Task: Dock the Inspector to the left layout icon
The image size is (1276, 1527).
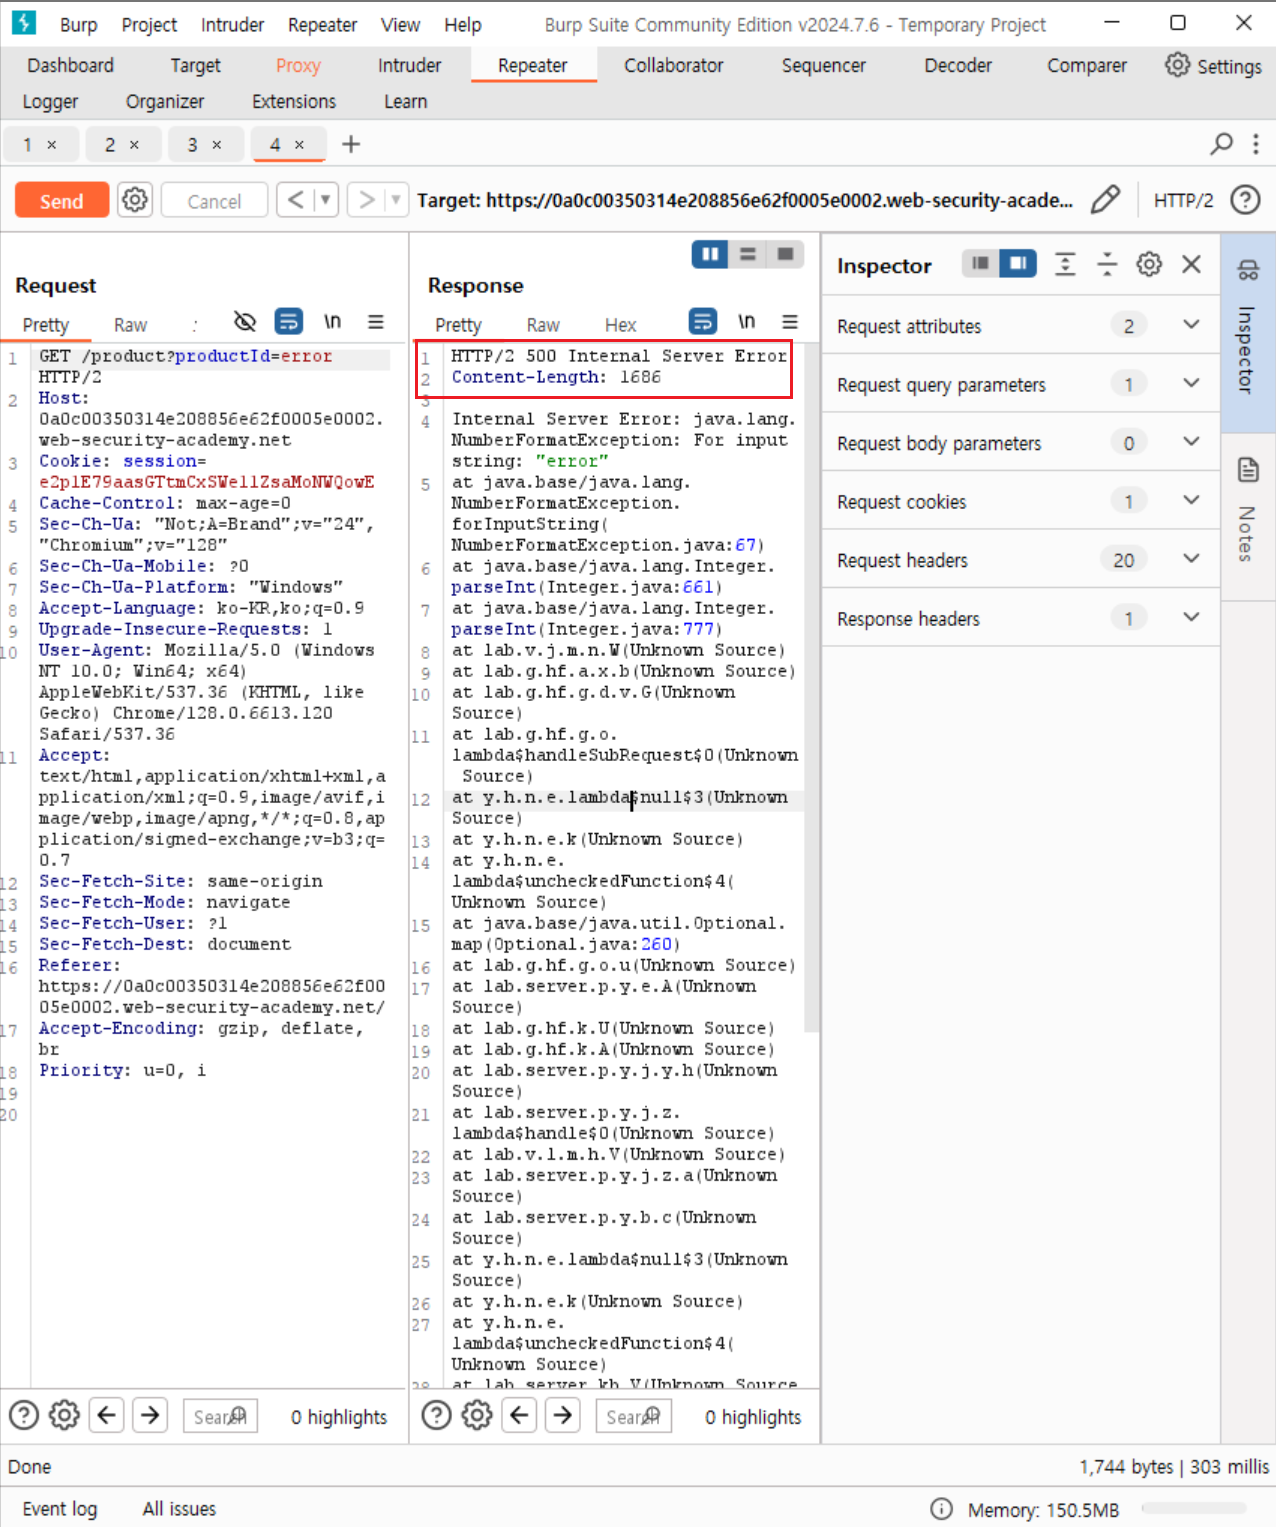Action: [980, 263]
